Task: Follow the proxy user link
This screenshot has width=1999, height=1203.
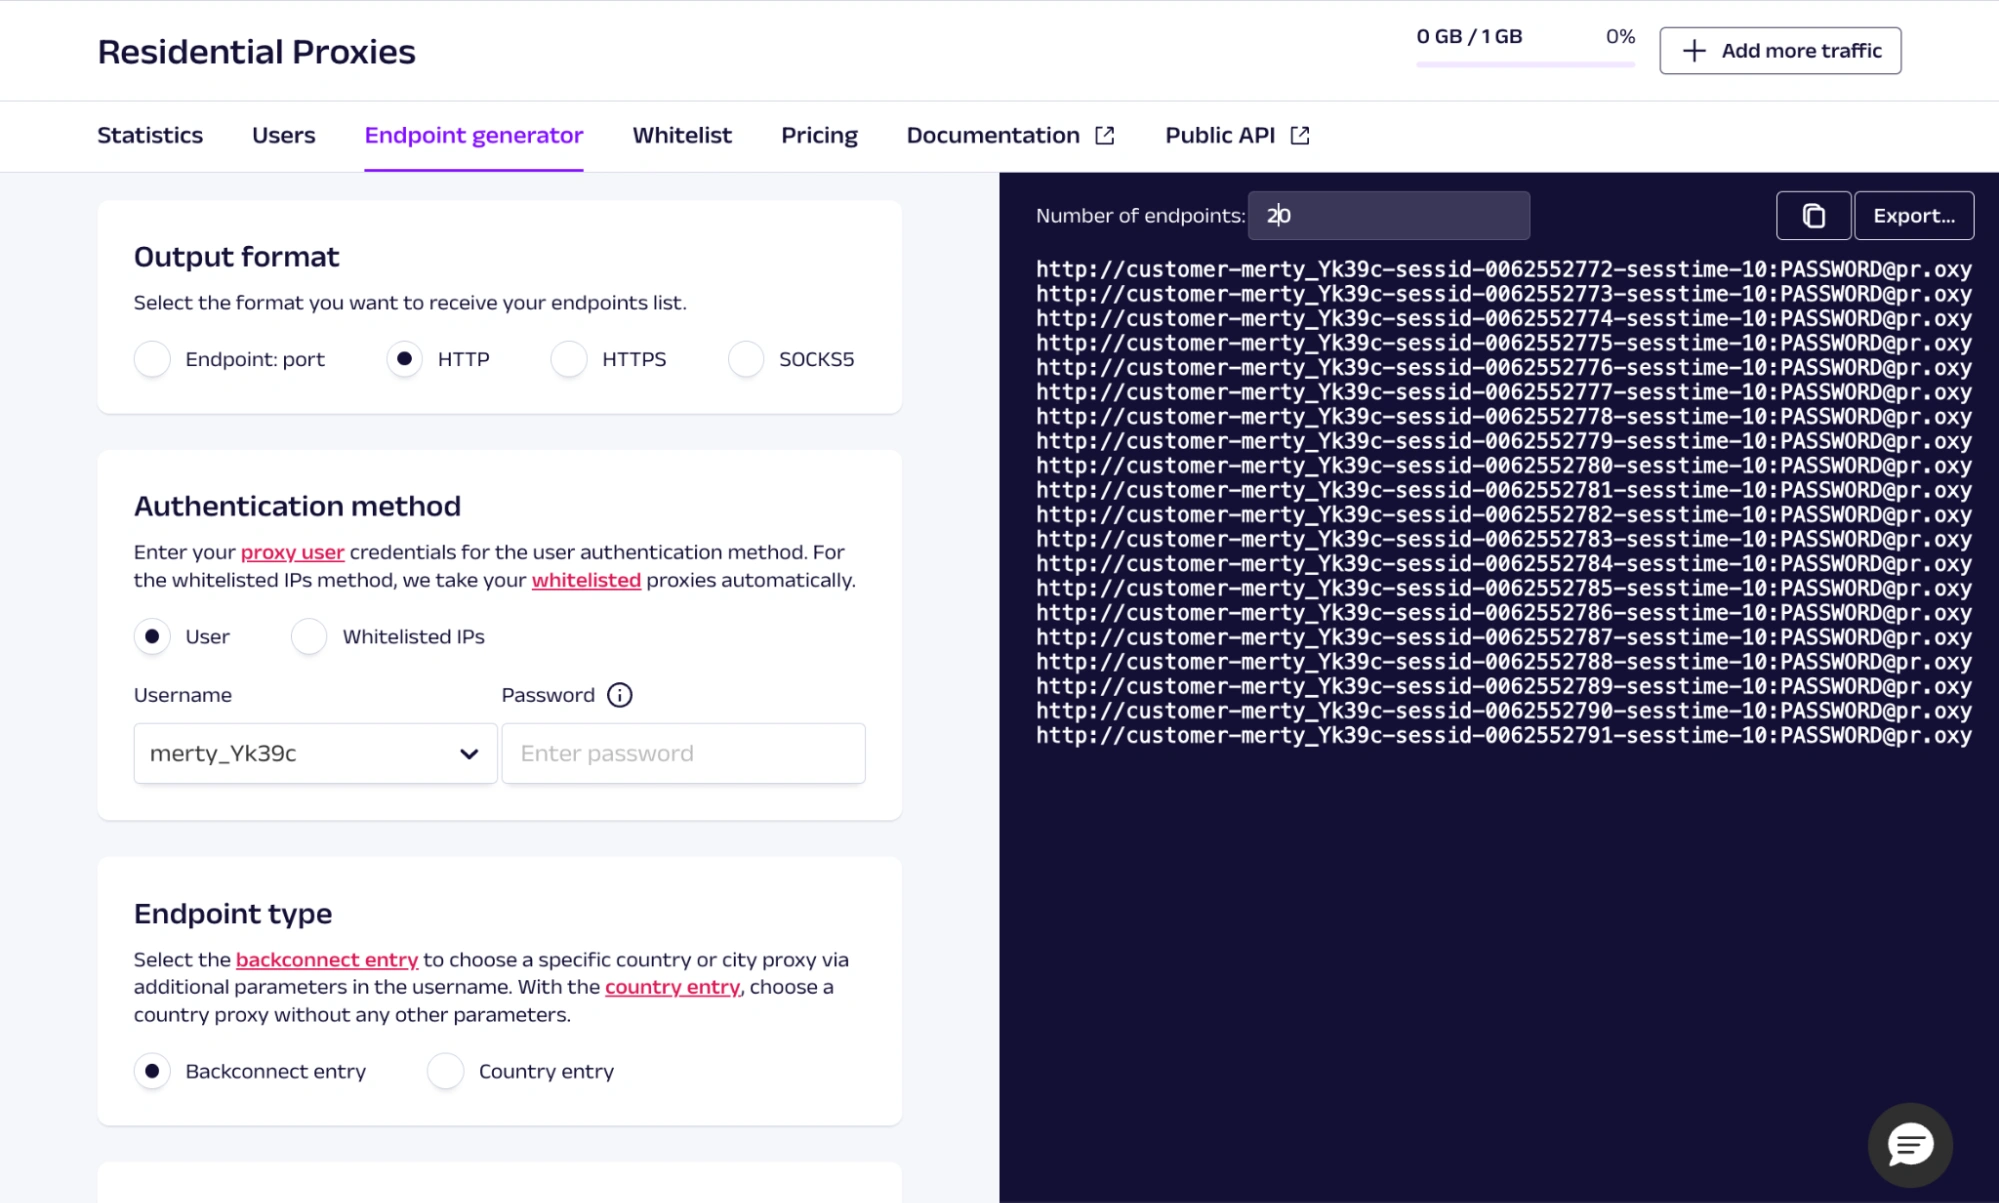Action: pyautogui.click(x=292, y=552)
